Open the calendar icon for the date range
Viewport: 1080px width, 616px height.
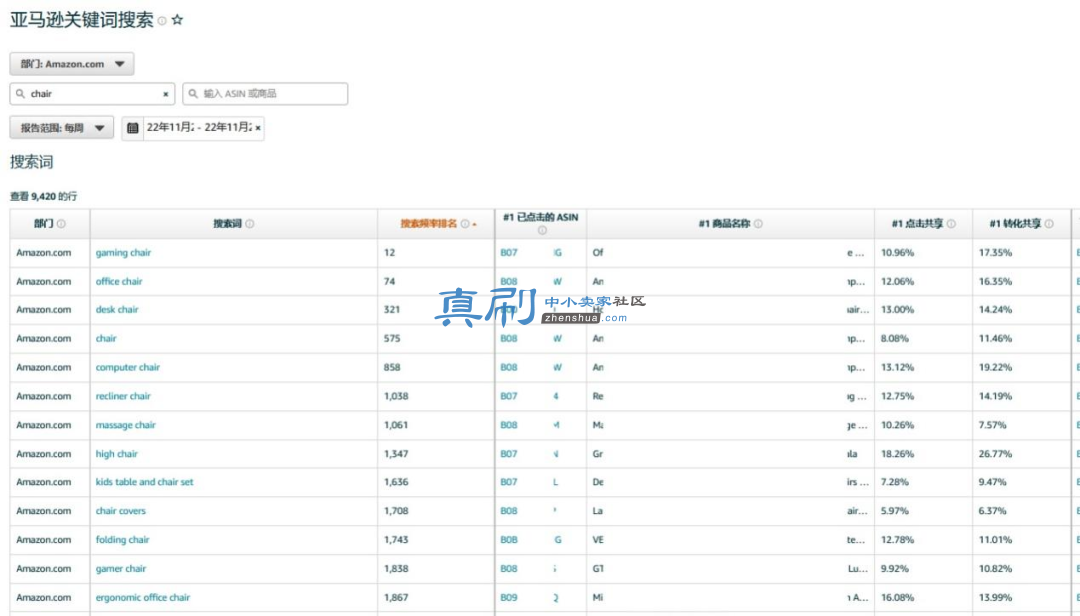[x=133, y=128]
